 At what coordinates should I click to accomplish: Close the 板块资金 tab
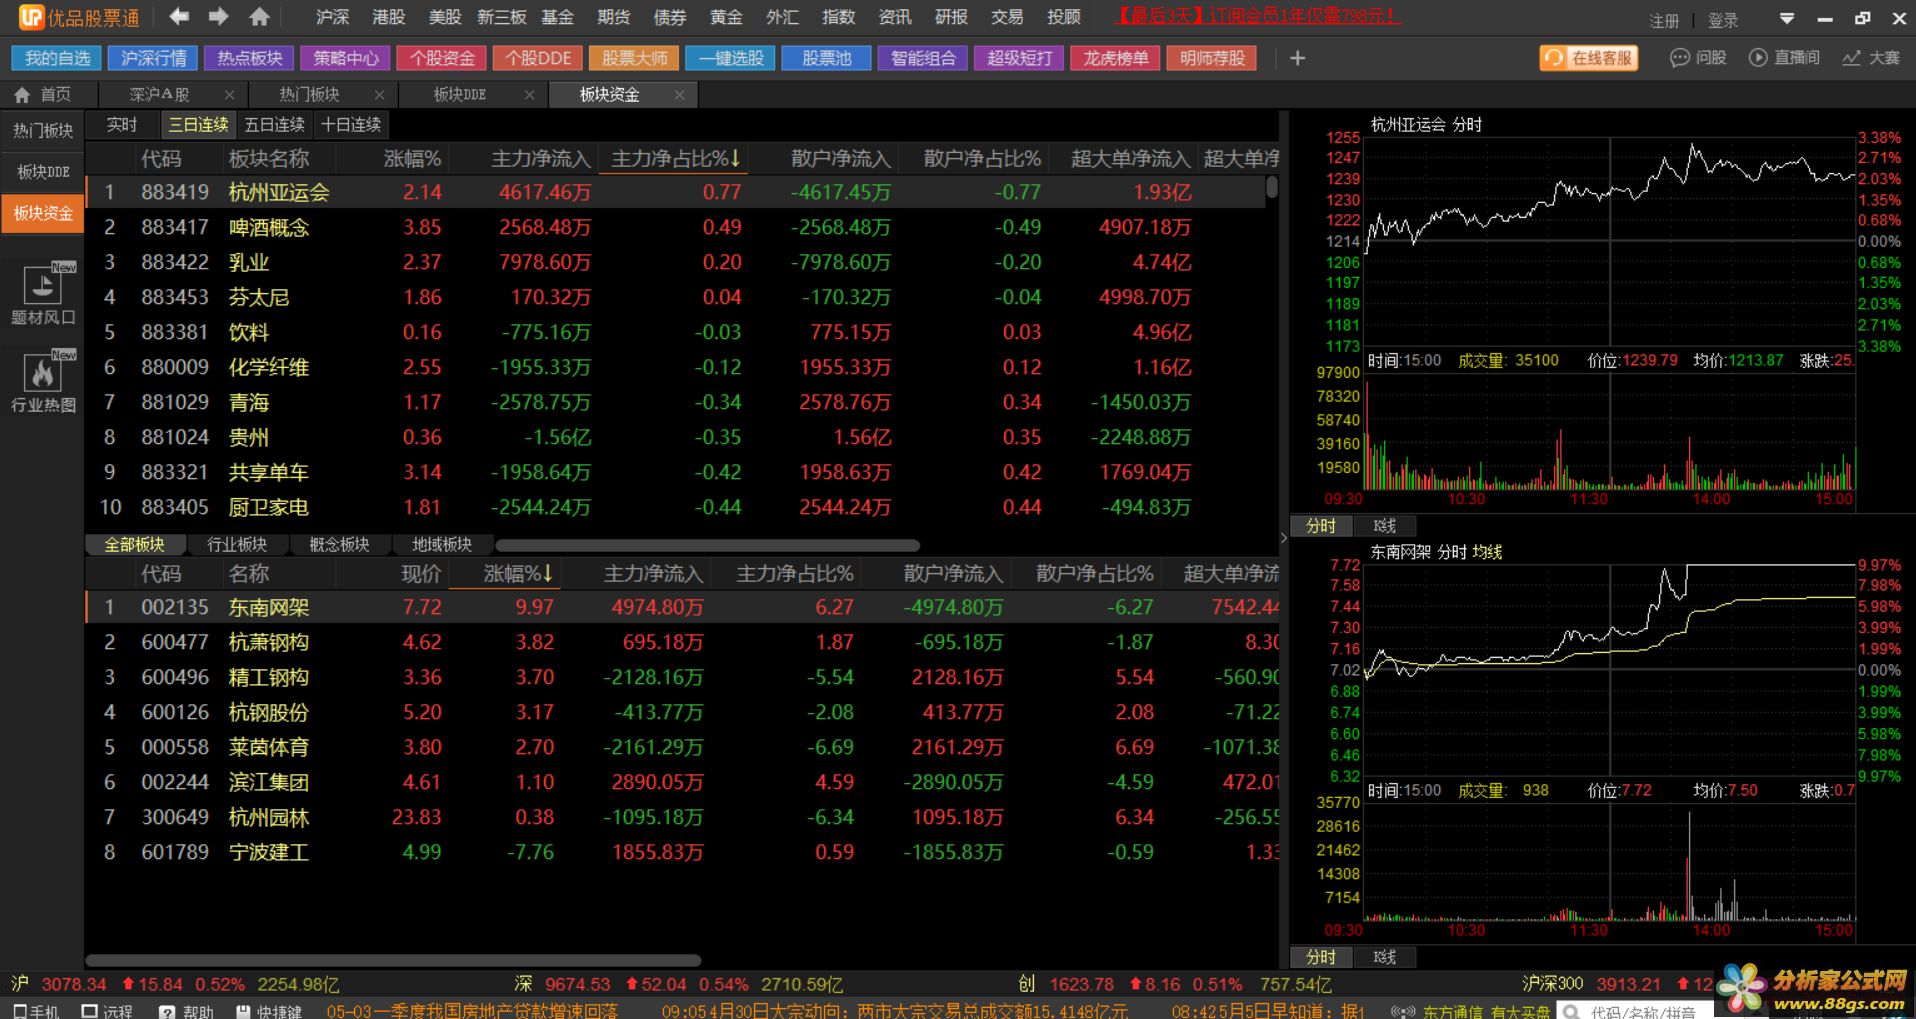click(679, 95)
